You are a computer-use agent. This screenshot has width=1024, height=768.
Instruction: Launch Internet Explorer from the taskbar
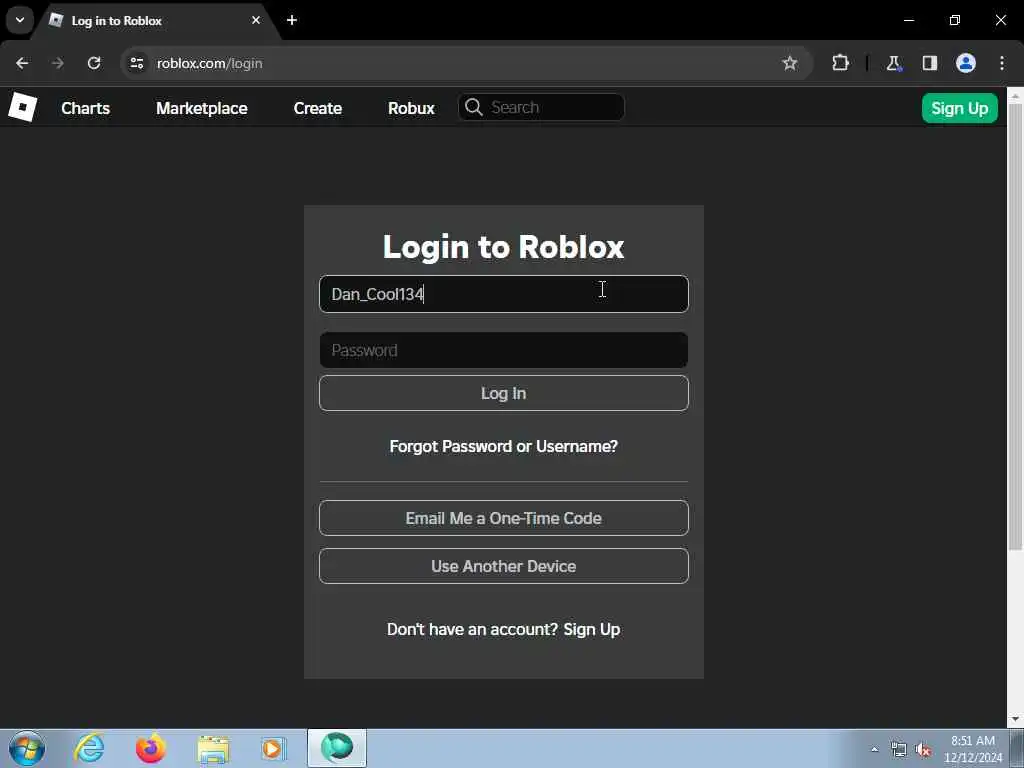click(89, 748)
